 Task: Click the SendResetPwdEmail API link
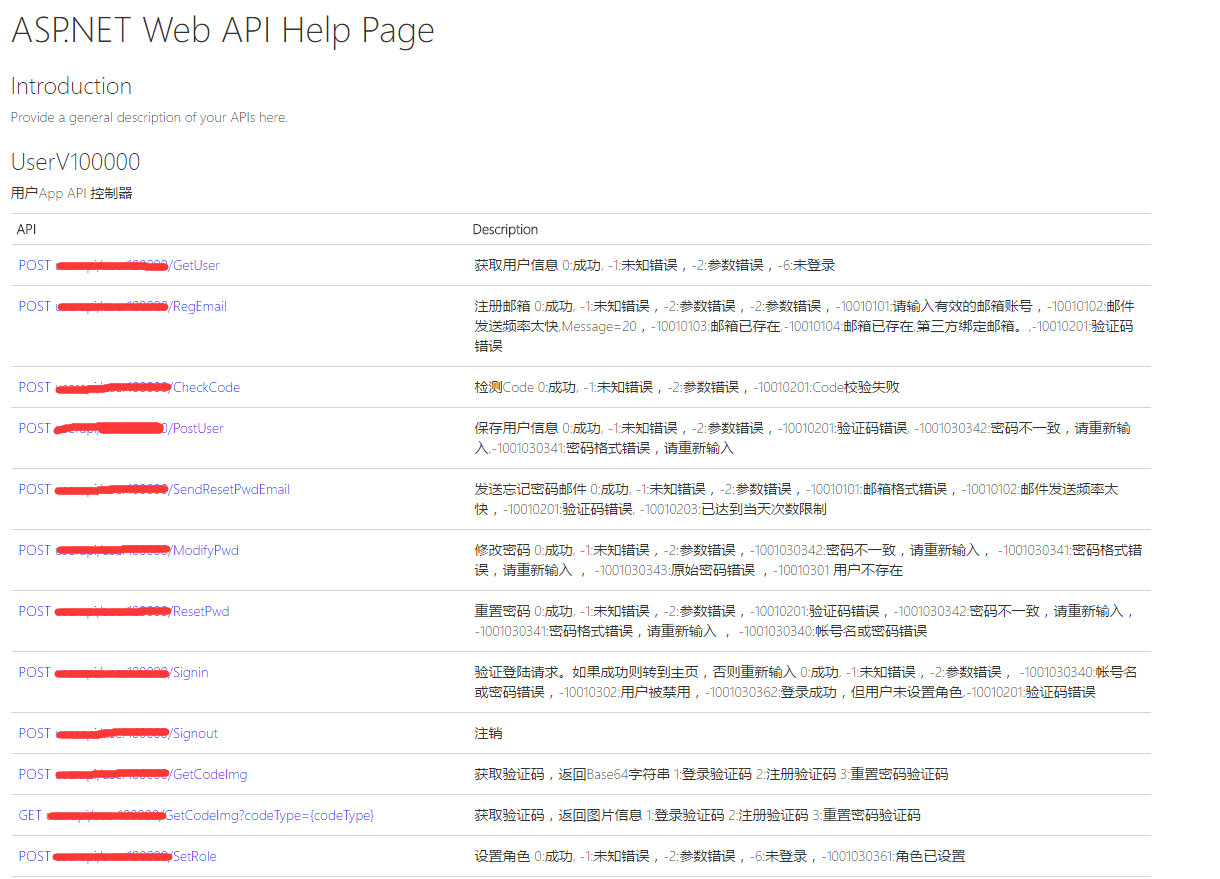pyautogui.click(x=230, y=489)
